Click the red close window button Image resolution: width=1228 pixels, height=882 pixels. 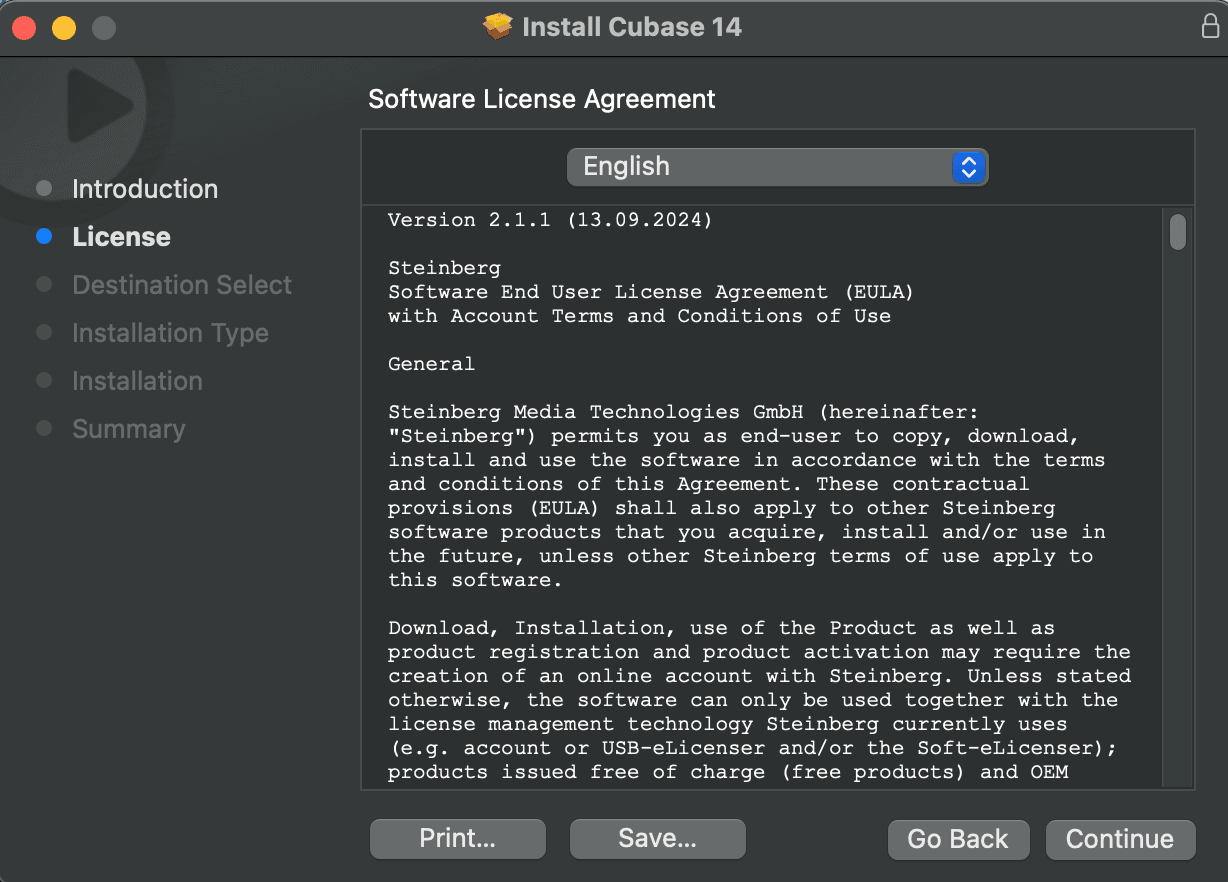click(24, 27)
